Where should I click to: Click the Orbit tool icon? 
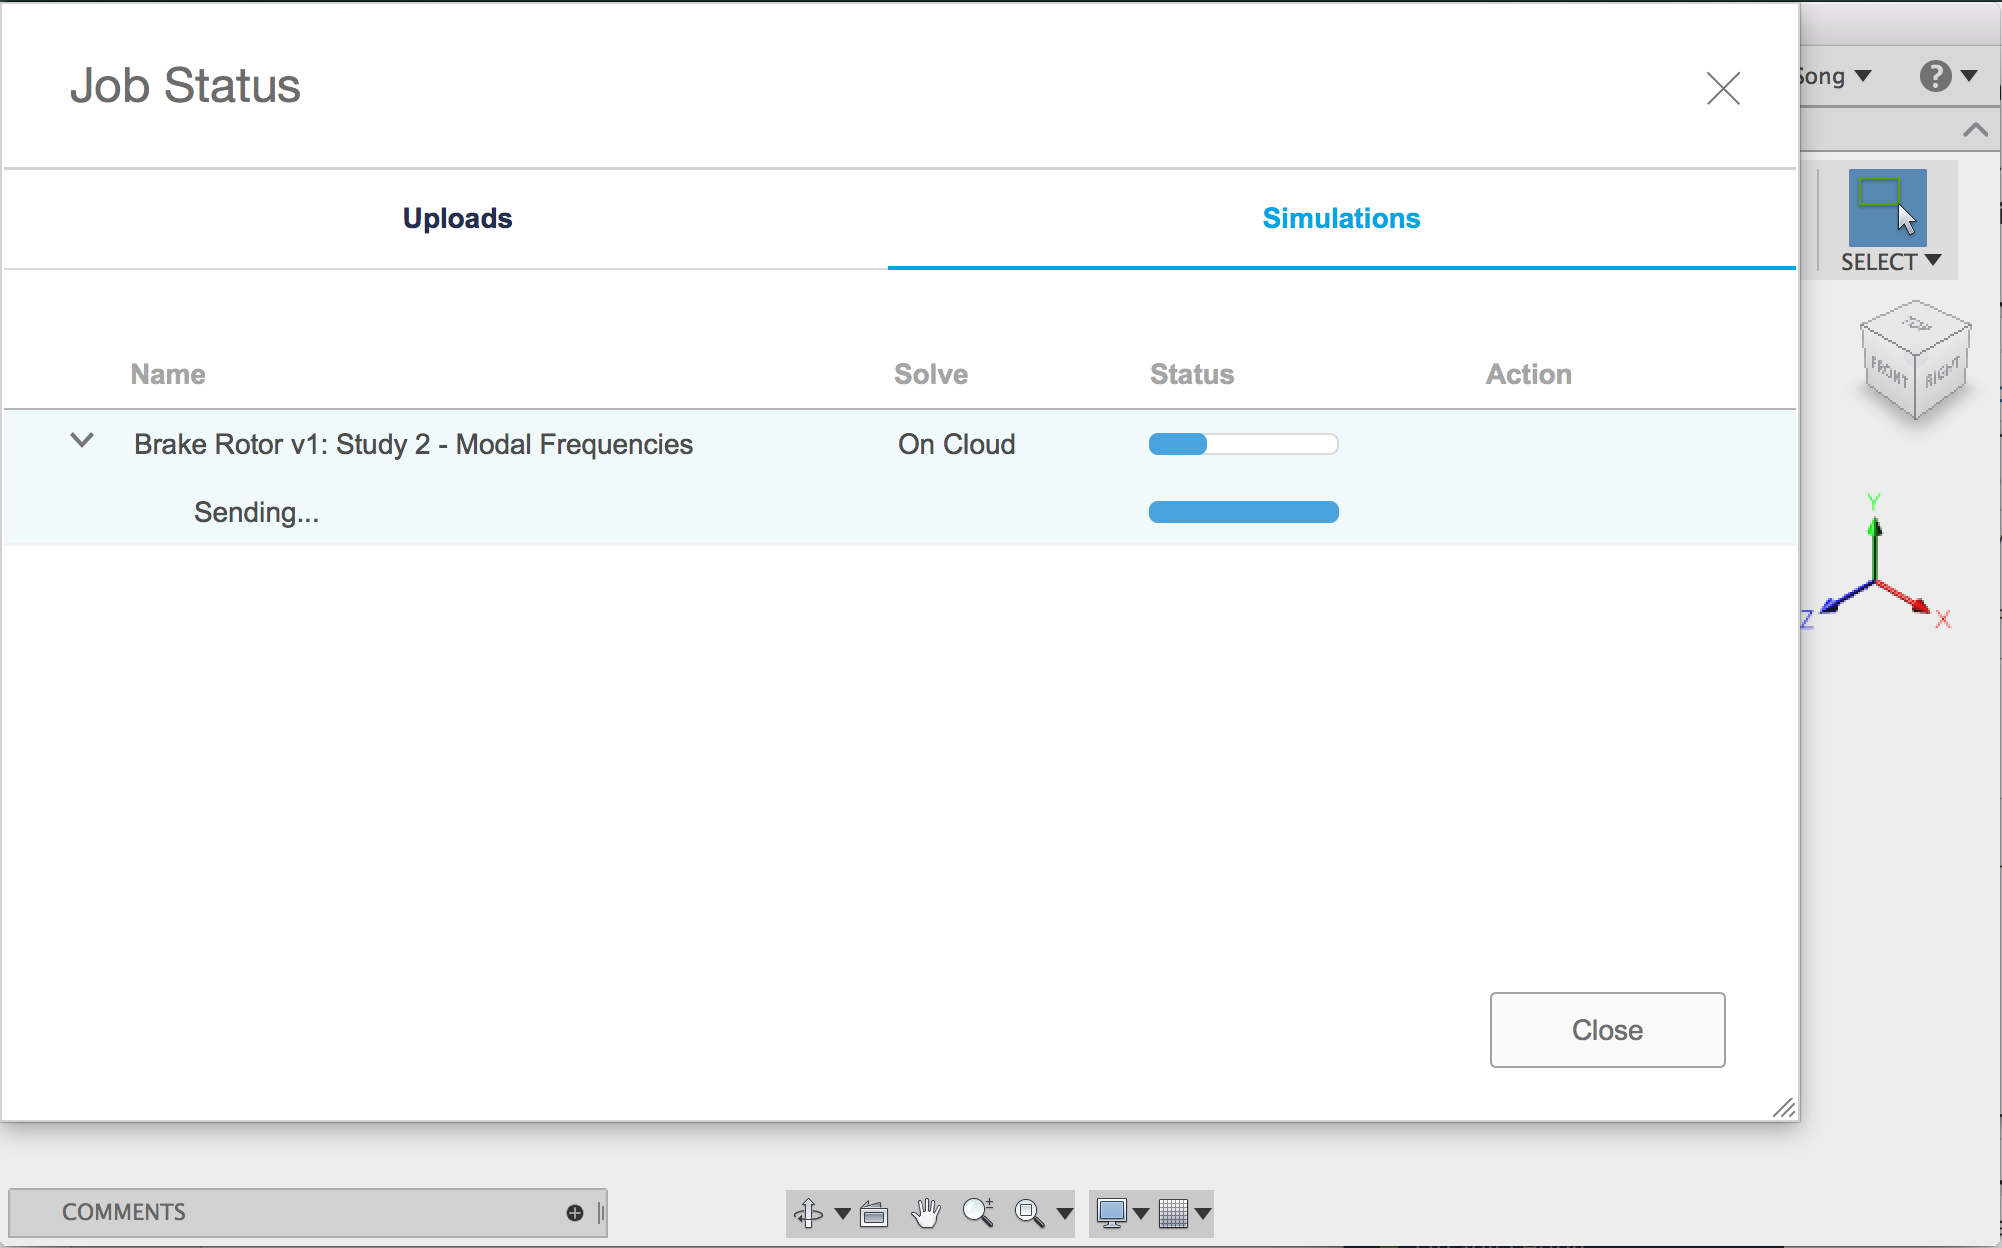point(808,1213)
